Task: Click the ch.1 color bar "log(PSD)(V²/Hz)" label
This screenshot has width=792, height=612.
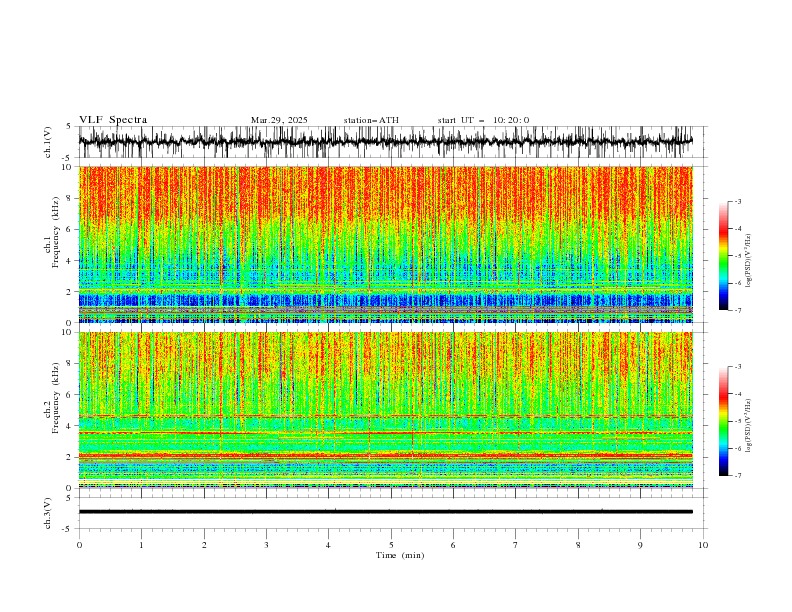Action: (748, 260)
